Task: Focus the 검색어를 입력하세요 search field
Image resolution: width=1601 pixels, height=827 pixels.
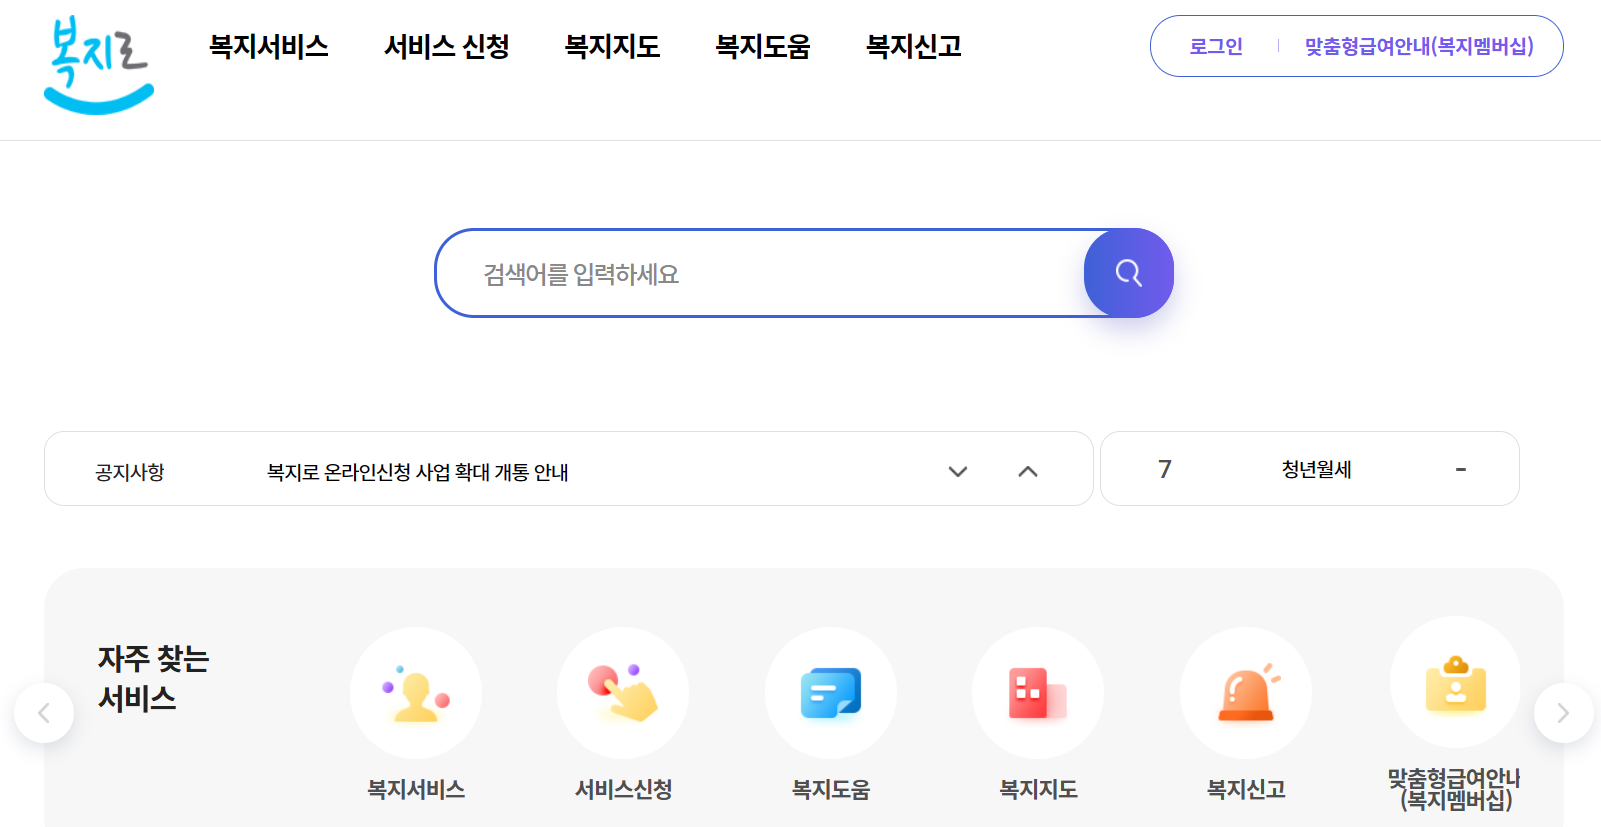Action: tap(760, 273)
